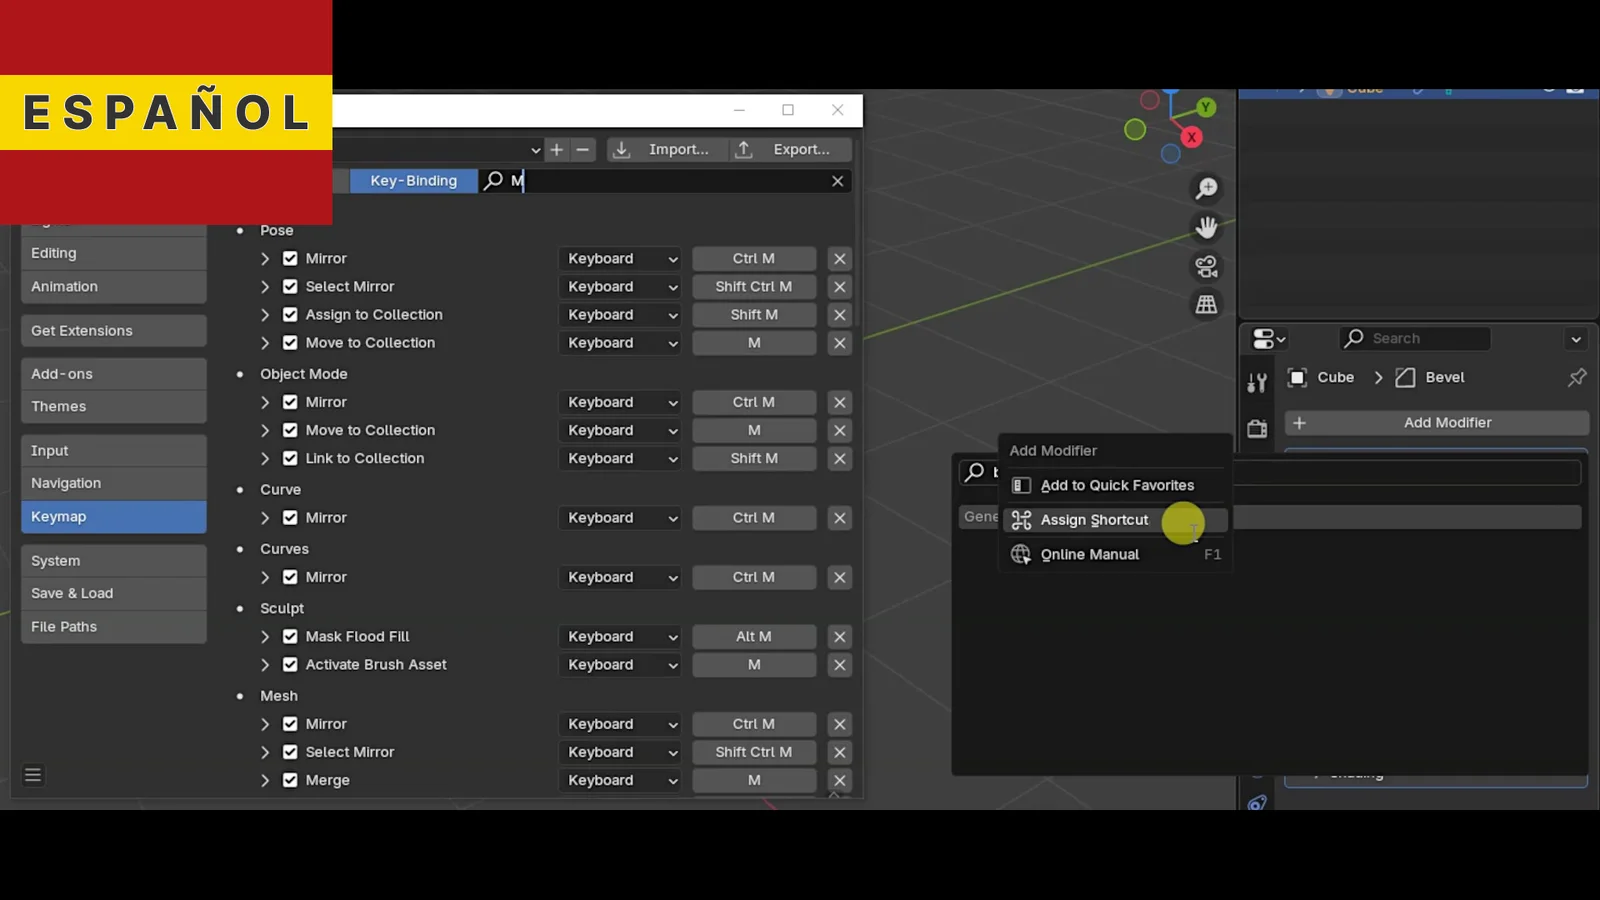The height and width of the screenshot is (900, 1600).
Task: Click the zoom view magnifier icon
Action: 1206,189
